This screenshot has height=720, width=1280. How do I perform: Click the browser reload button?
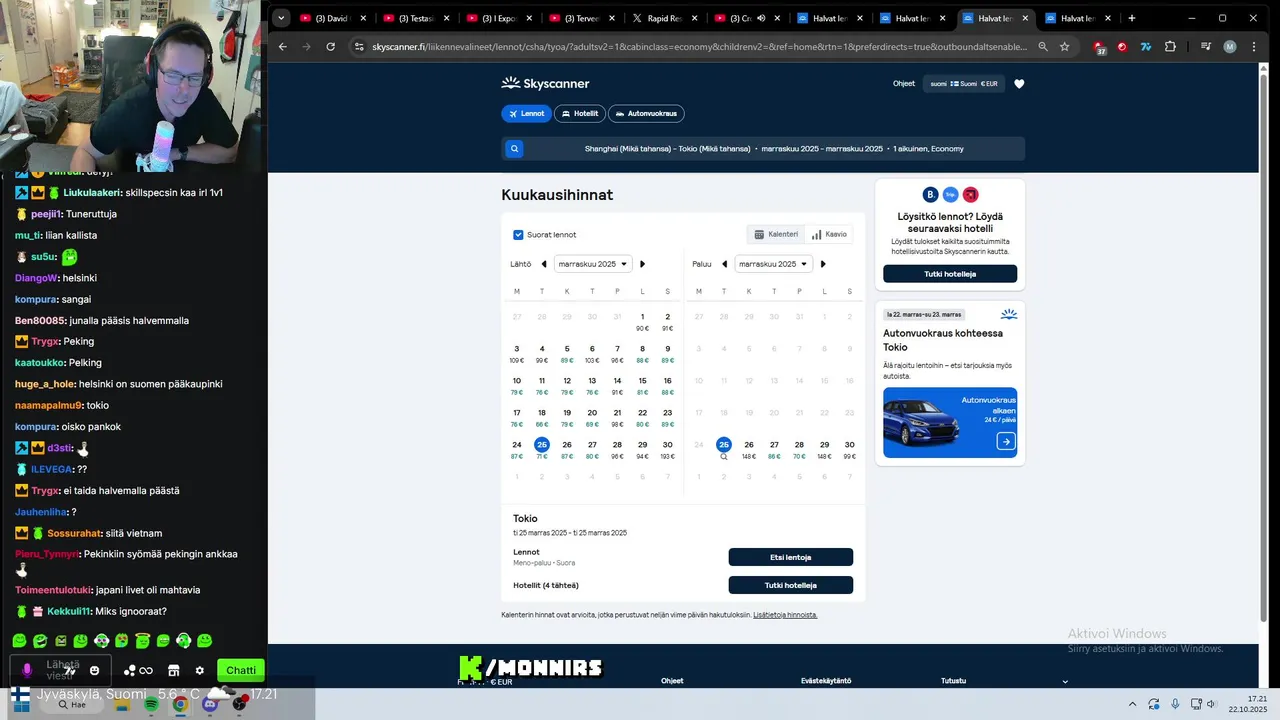coord(331,46)
